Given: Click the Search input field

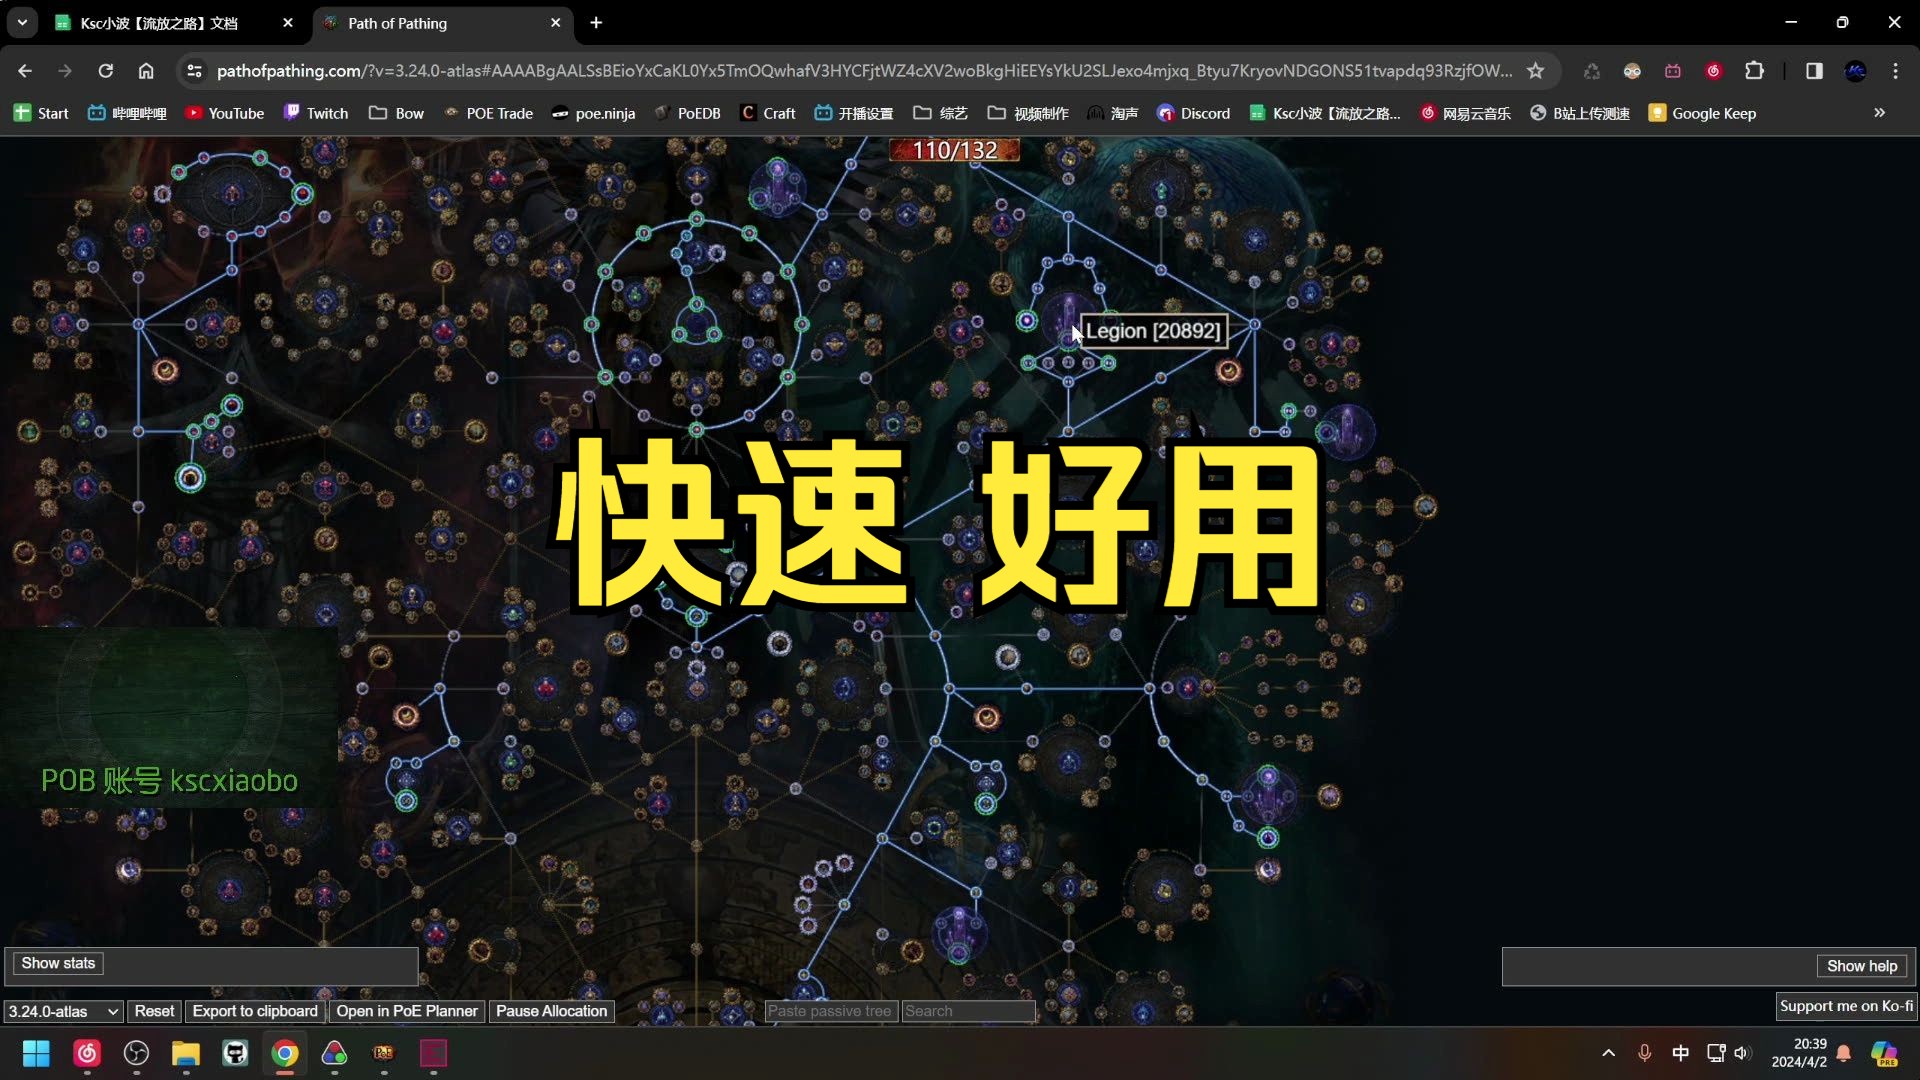Looking at the screenshot, I should point(968,1011).
